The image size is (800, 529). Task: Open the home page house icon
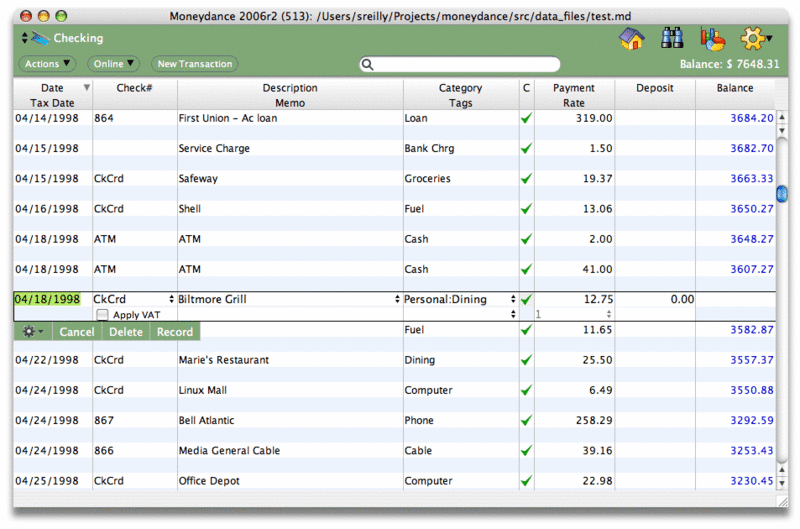coord(632,39)
